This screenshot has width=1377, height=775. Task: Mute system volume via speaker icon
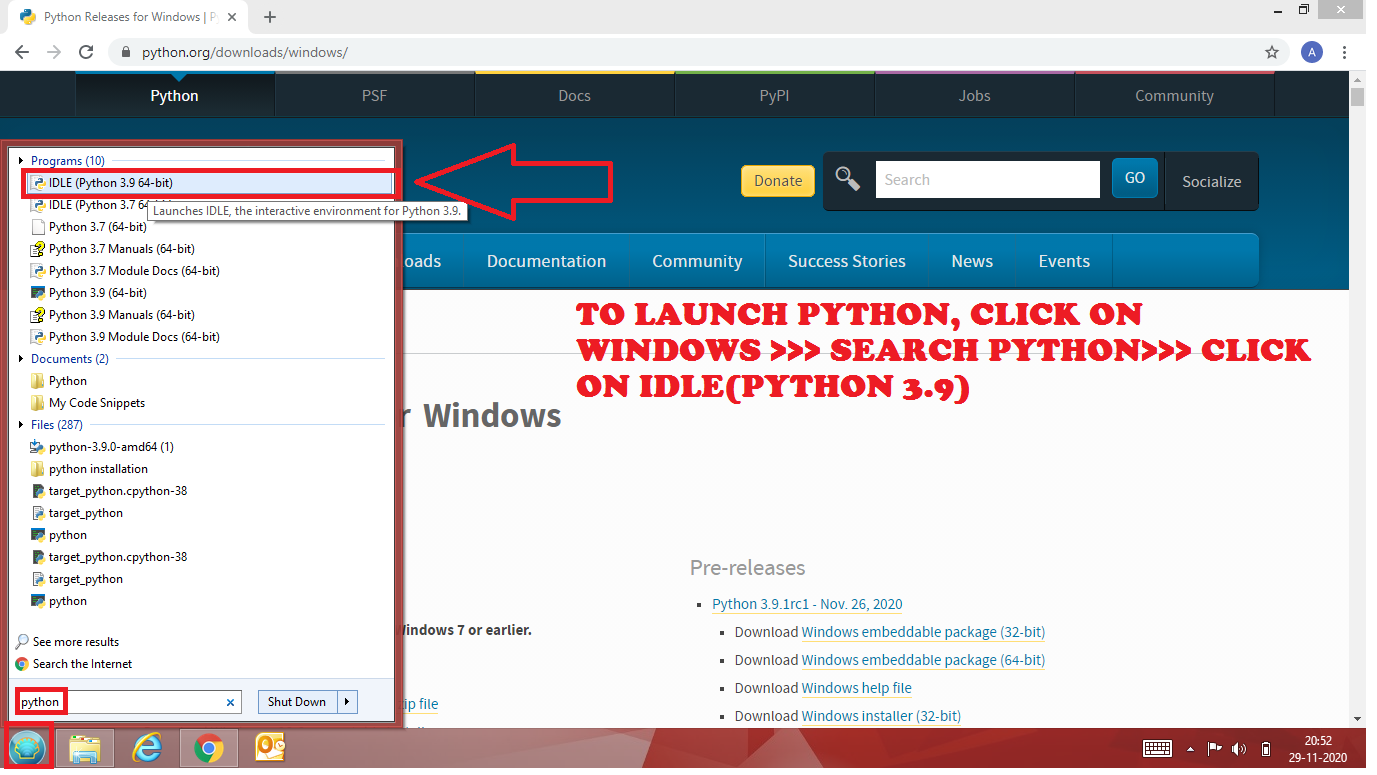[1238, 748]
